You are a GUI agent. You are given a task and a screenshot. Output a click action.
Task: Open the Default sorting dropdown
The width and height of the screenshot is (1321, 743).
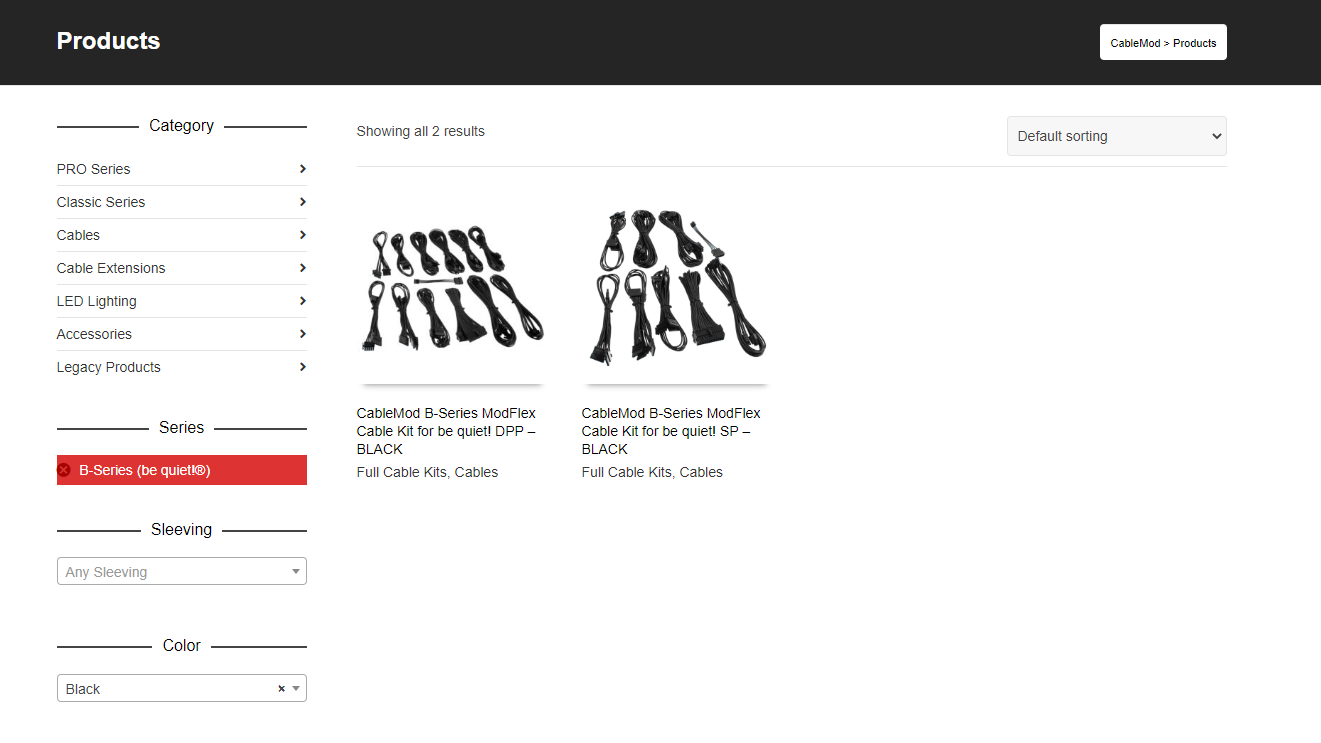tap(1116, 136)
